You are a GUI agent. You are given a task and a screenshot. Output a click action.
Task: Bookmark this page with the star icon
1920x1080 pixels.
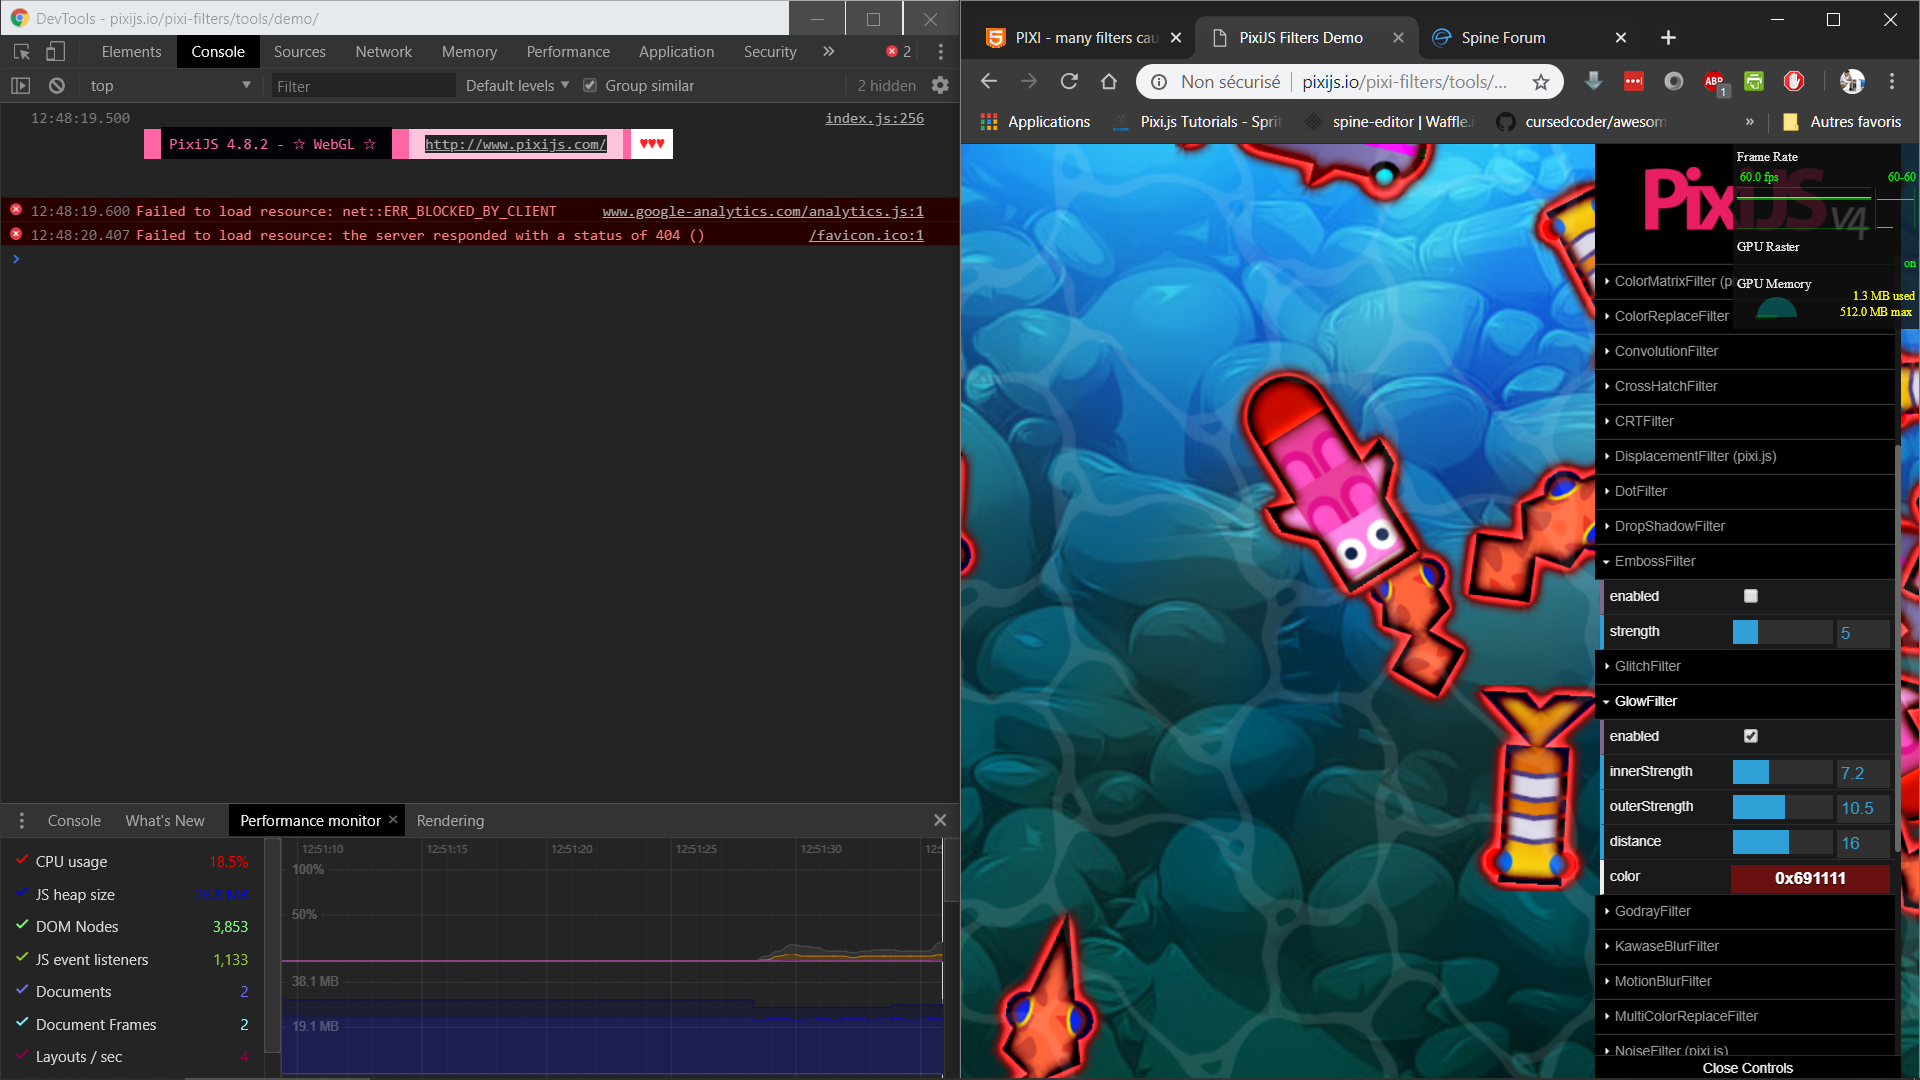click(1541, 82)
